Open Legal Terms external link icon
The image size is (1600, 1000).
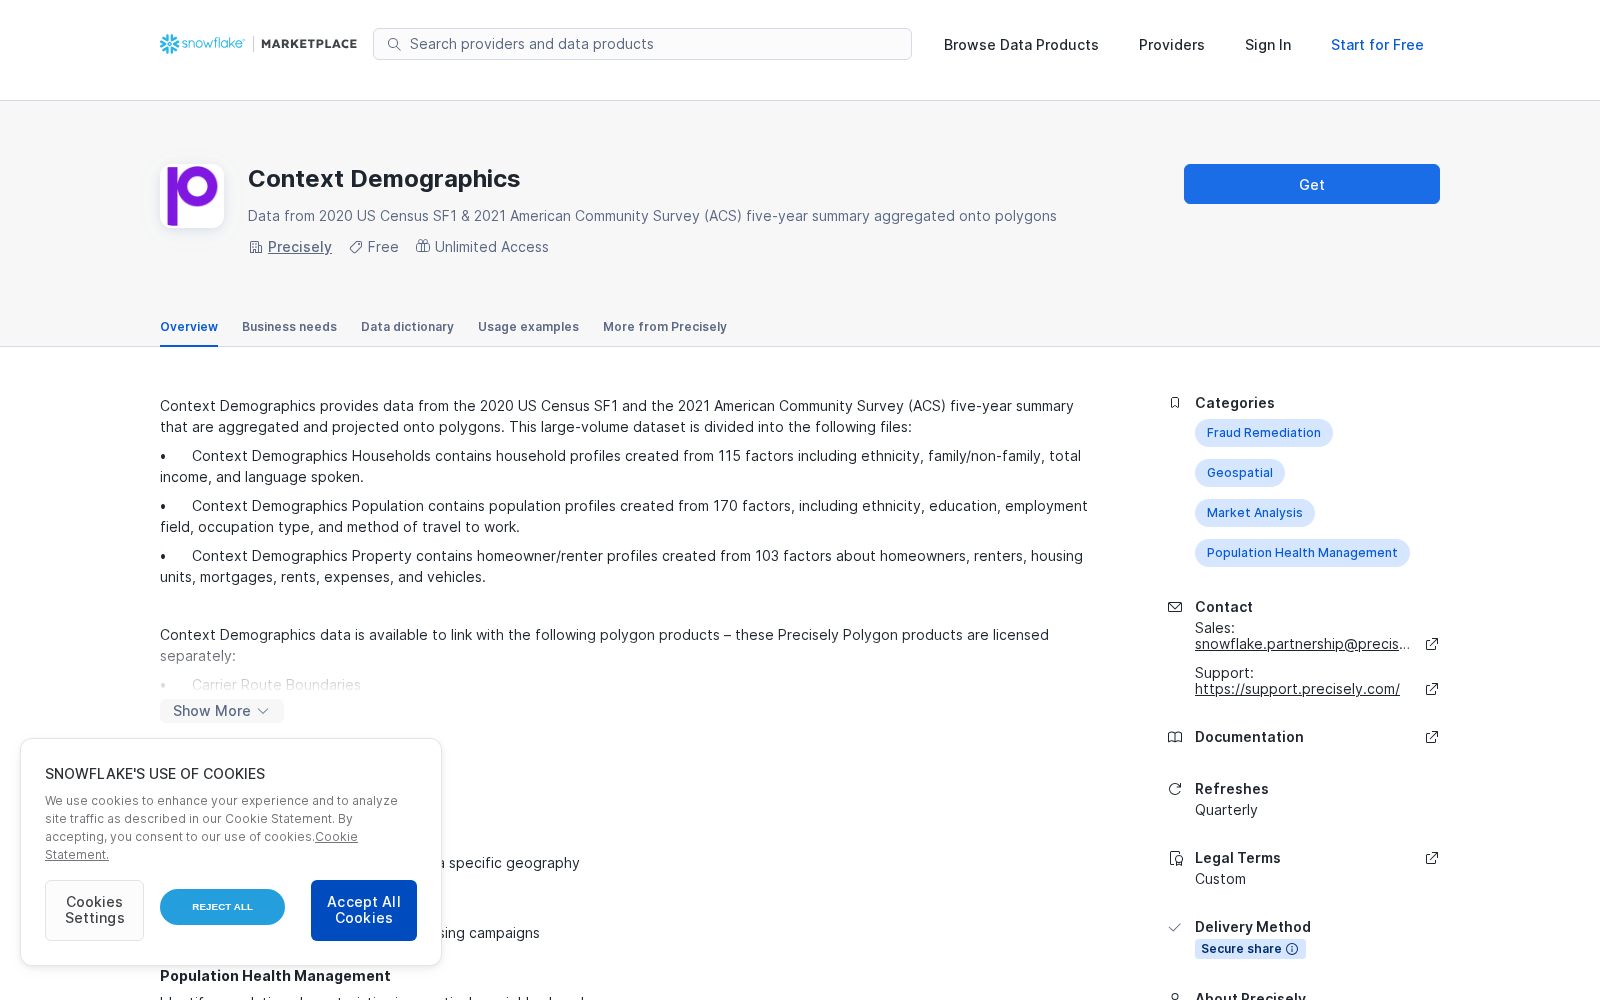coord(1432,858)
